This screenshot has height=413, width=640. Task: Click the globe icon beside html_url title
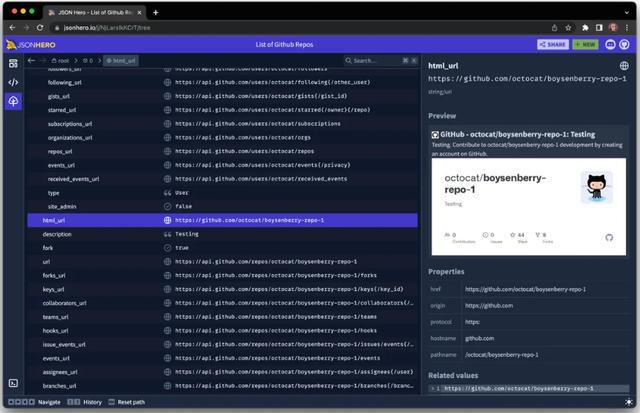[x=624, y=65]
